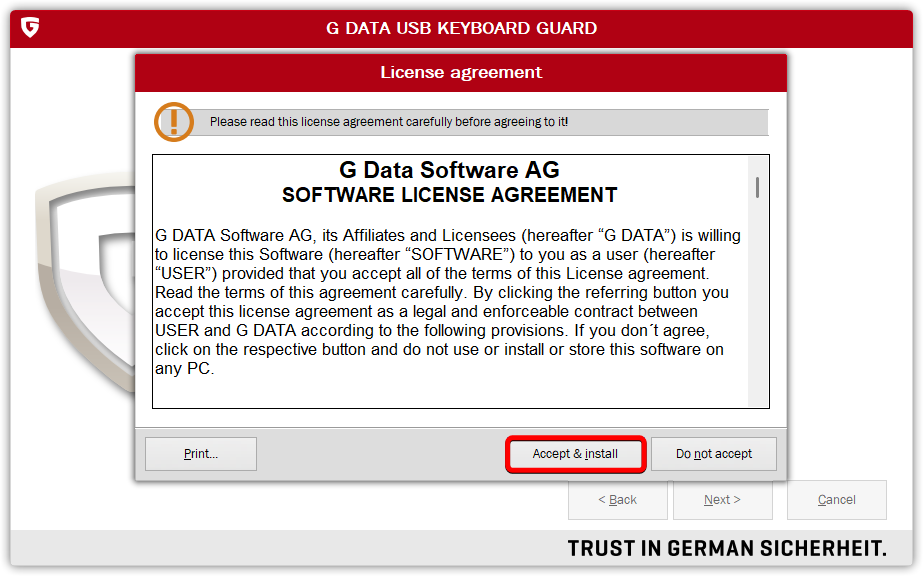The height and width of the screenshot is (576, 923).
Task: Click the license paragraph ending 'any PC.'
Action: click(448, 302)
